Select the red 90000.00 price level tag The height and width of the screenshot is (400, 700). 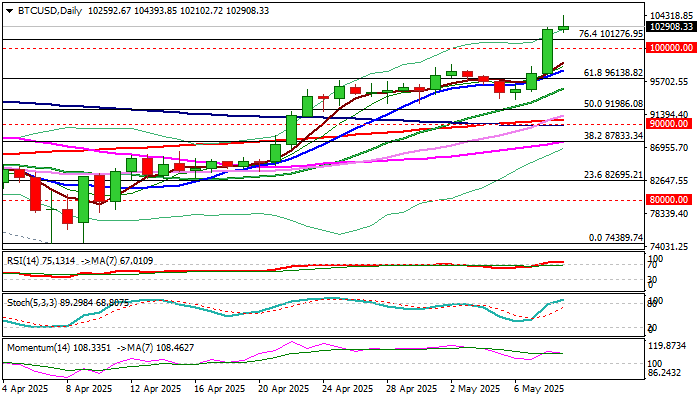tap(669, 124)
